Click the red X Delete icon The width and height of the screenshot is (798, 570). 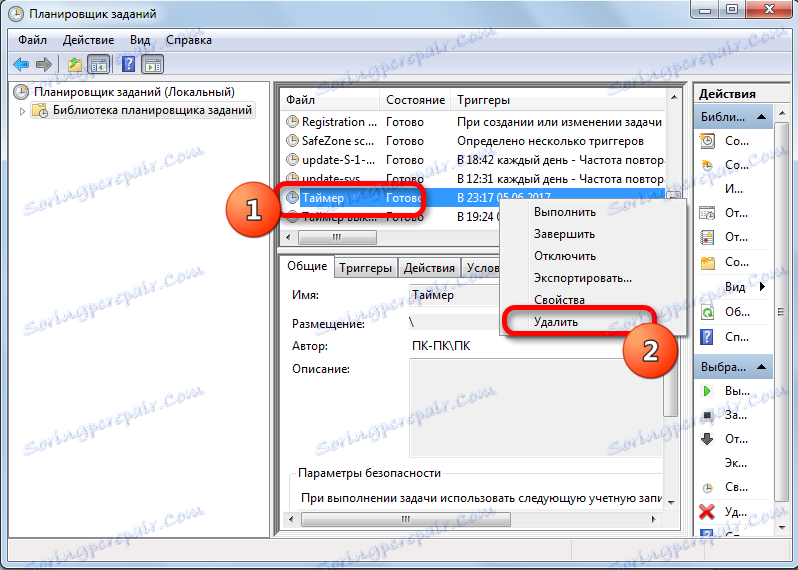point(707,512)
